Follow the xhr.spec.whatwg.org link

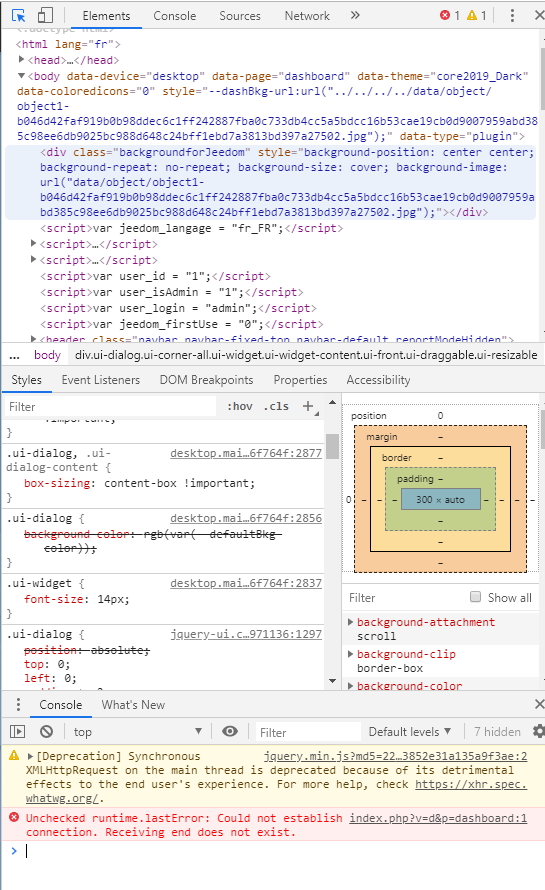pos(471,784)
